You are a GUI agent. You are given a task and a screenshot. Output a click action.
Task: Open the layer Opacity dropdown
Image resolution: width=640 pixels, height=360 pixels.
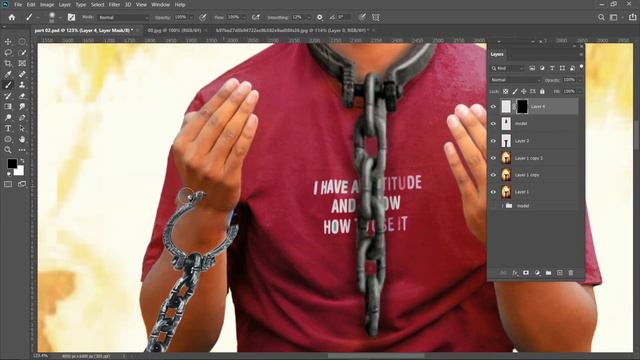580,80
